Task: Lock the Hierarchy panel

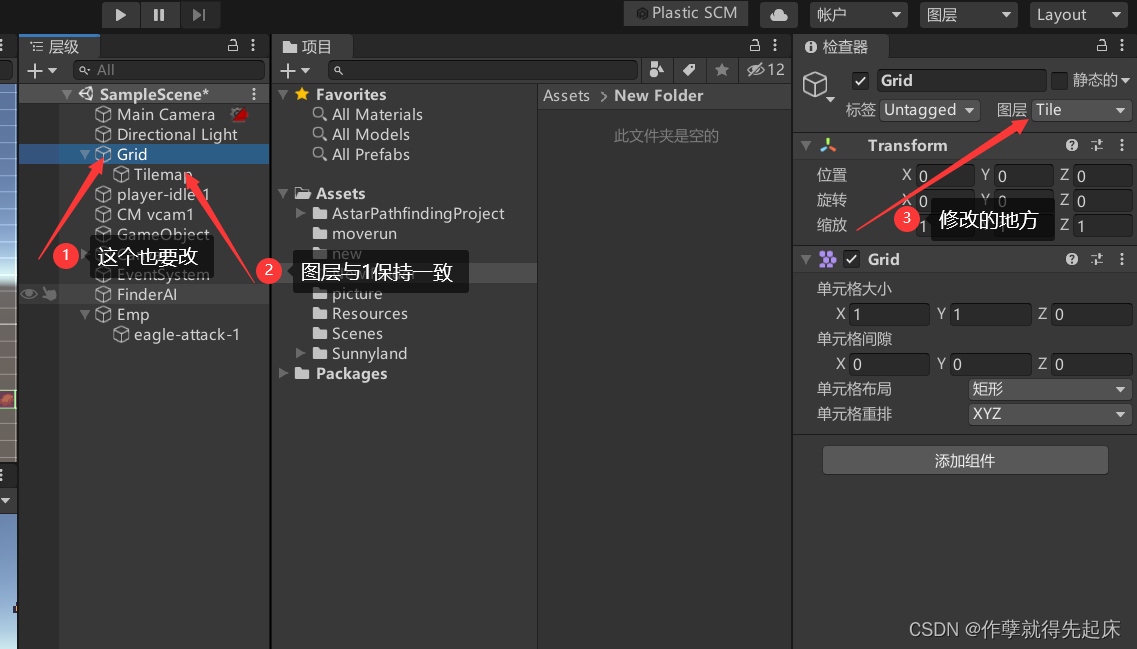Action: (x=233, y=46)
